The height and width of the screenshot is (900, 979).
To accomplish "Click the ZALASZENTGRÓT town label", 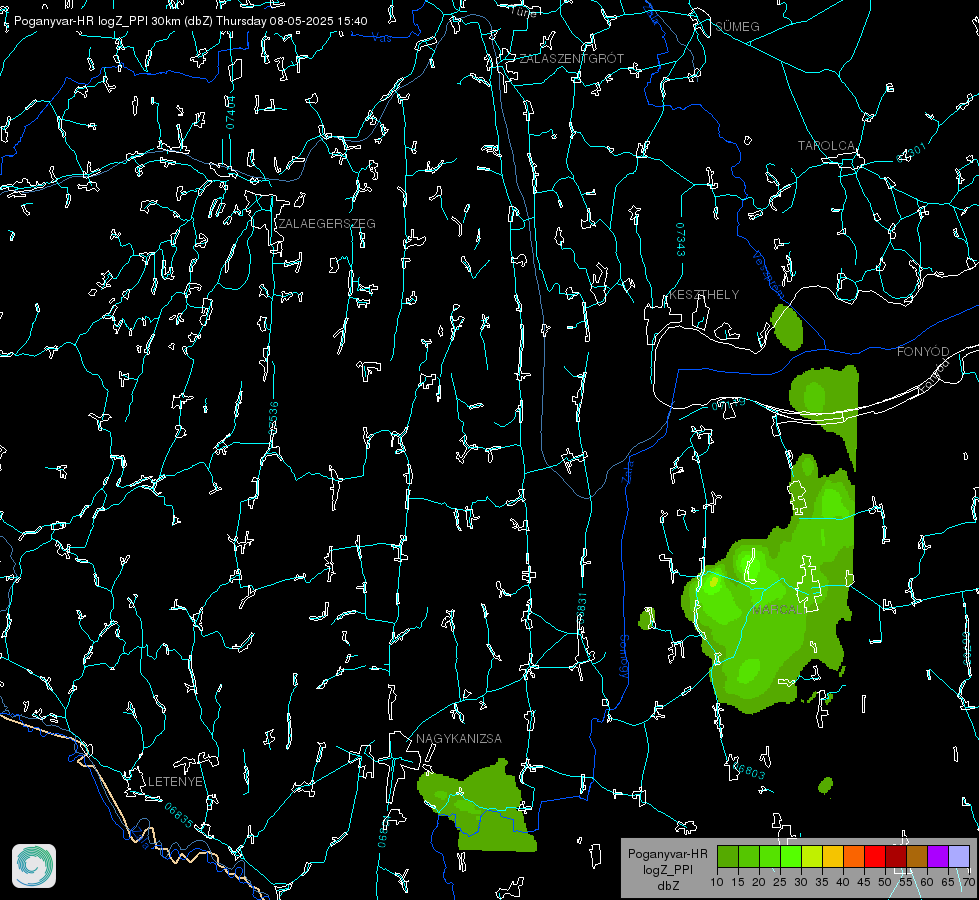I will (571, 59).
